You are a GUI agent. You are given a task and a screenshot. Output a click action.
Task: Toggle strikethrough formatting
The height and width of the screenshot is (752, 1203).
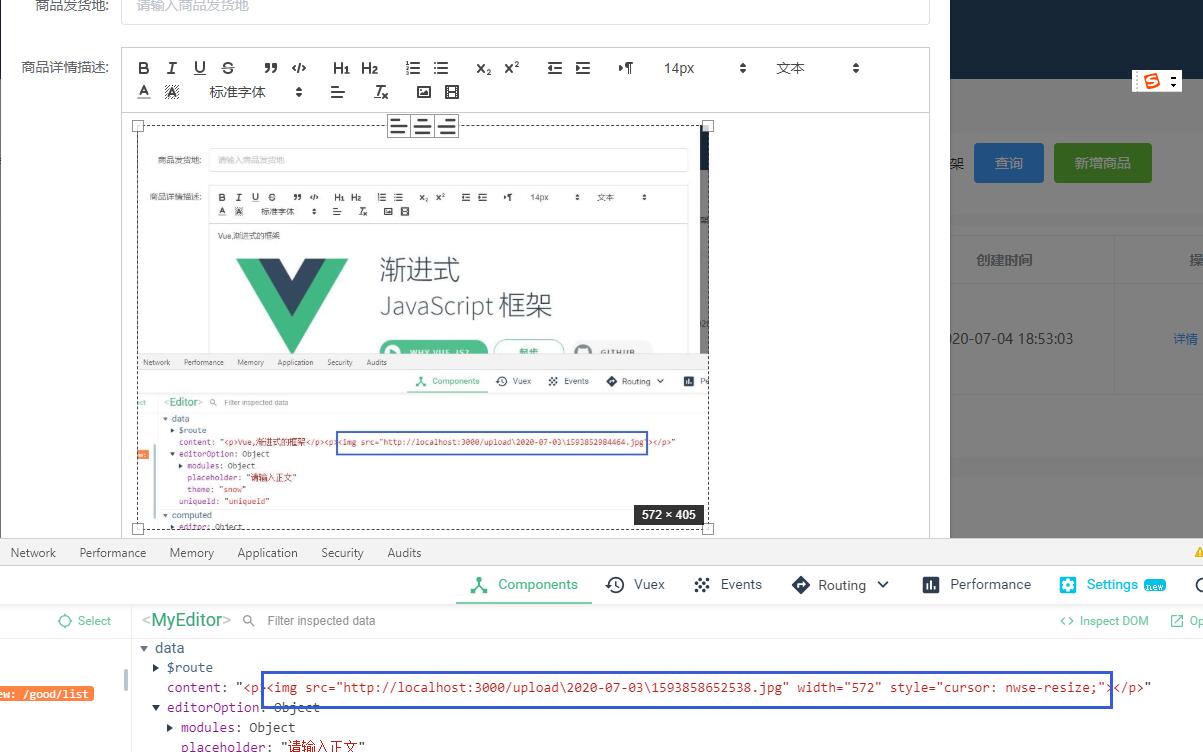227,68
